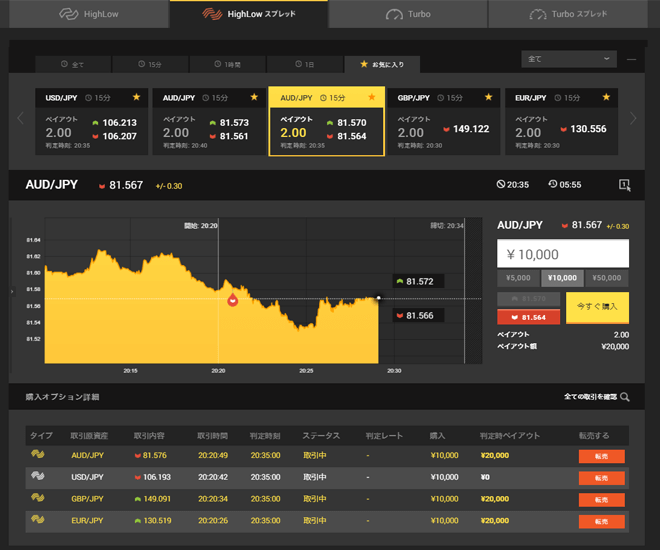Select the High 81.570 direction button
This screenshot has width=660, height=550.
coord(529,299)
